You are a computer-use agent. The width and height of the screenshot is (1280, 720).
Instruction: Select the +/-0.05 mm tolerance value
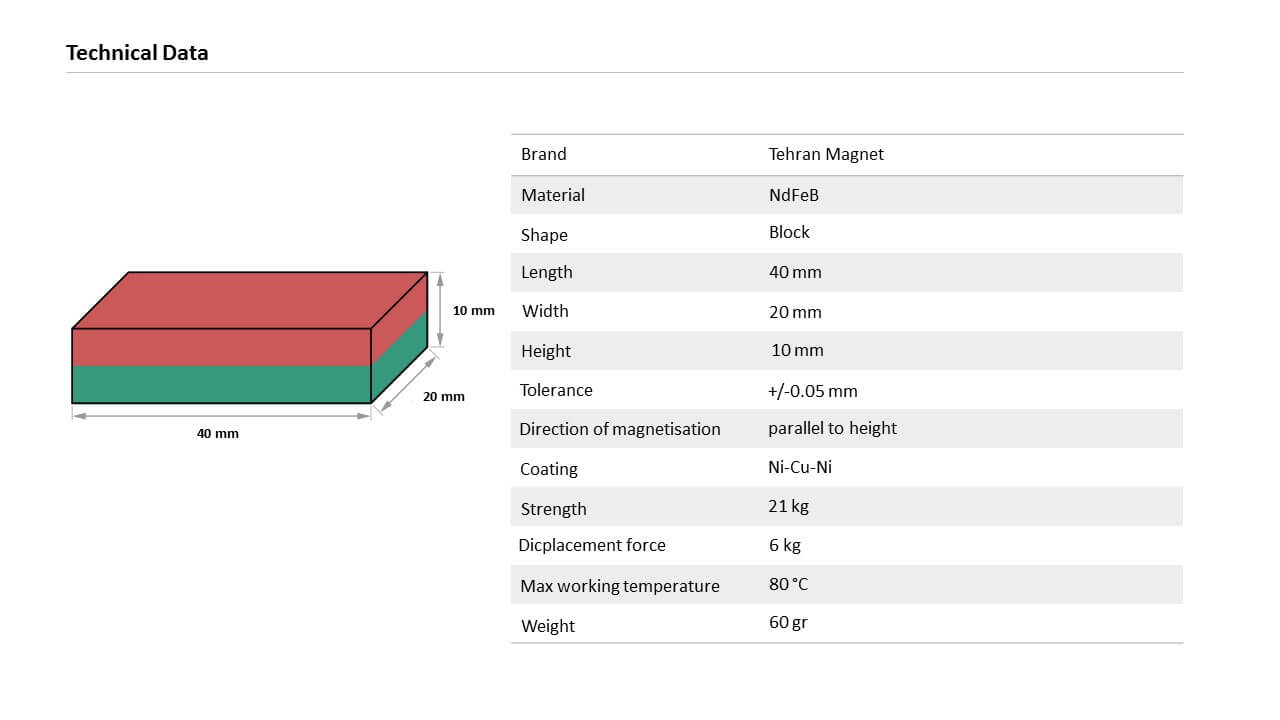[813, 391]
